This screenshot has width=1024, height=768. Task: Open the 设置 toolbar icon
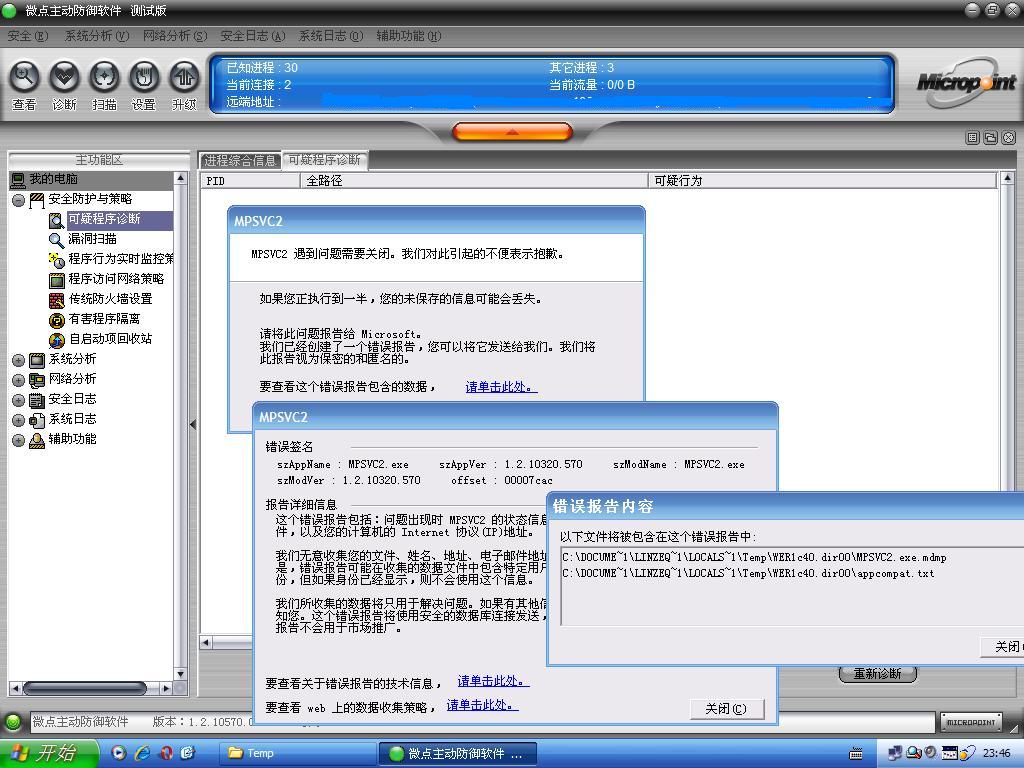(x=144, y=77)
